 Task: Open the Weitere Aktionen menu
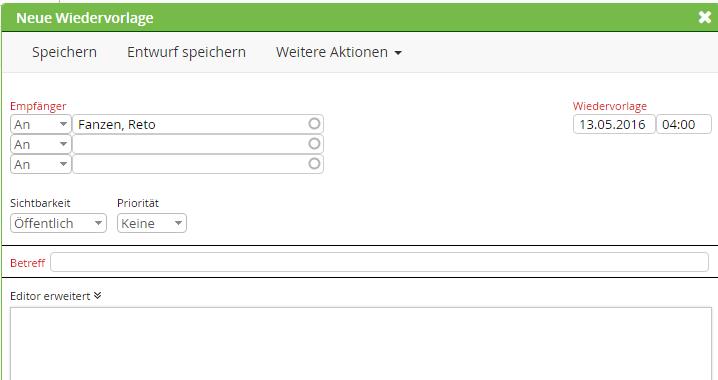tap(339, 52)
